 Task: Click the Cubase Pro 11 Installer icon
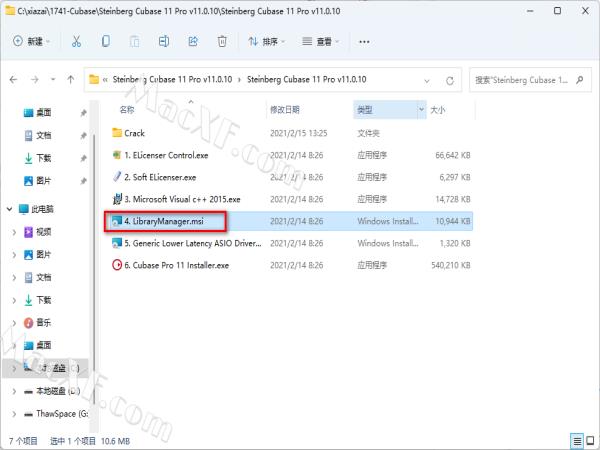tap(117, 265)
